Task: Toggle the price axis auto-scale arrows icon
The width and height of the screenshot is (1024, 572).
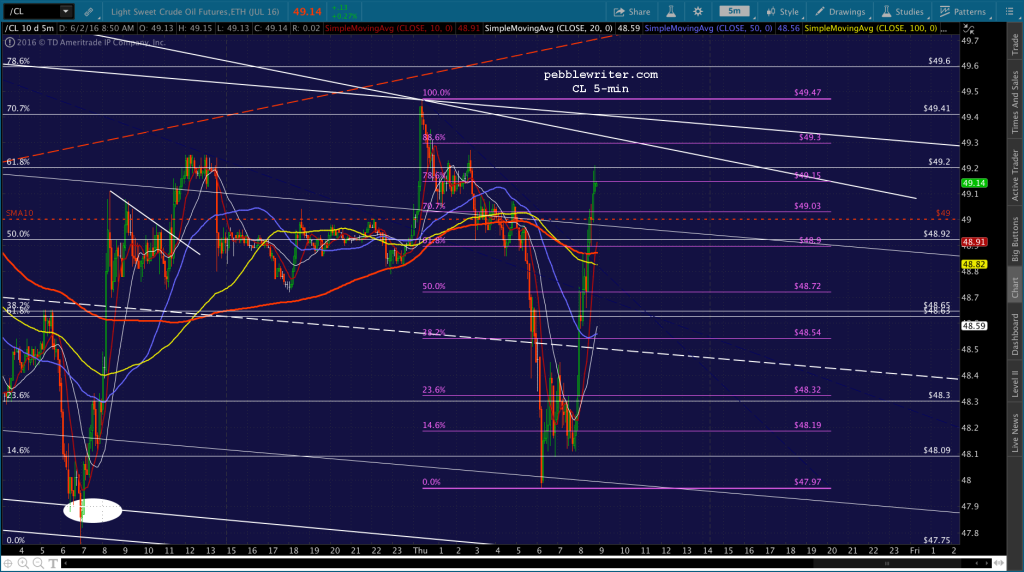Action: [968, 29]
